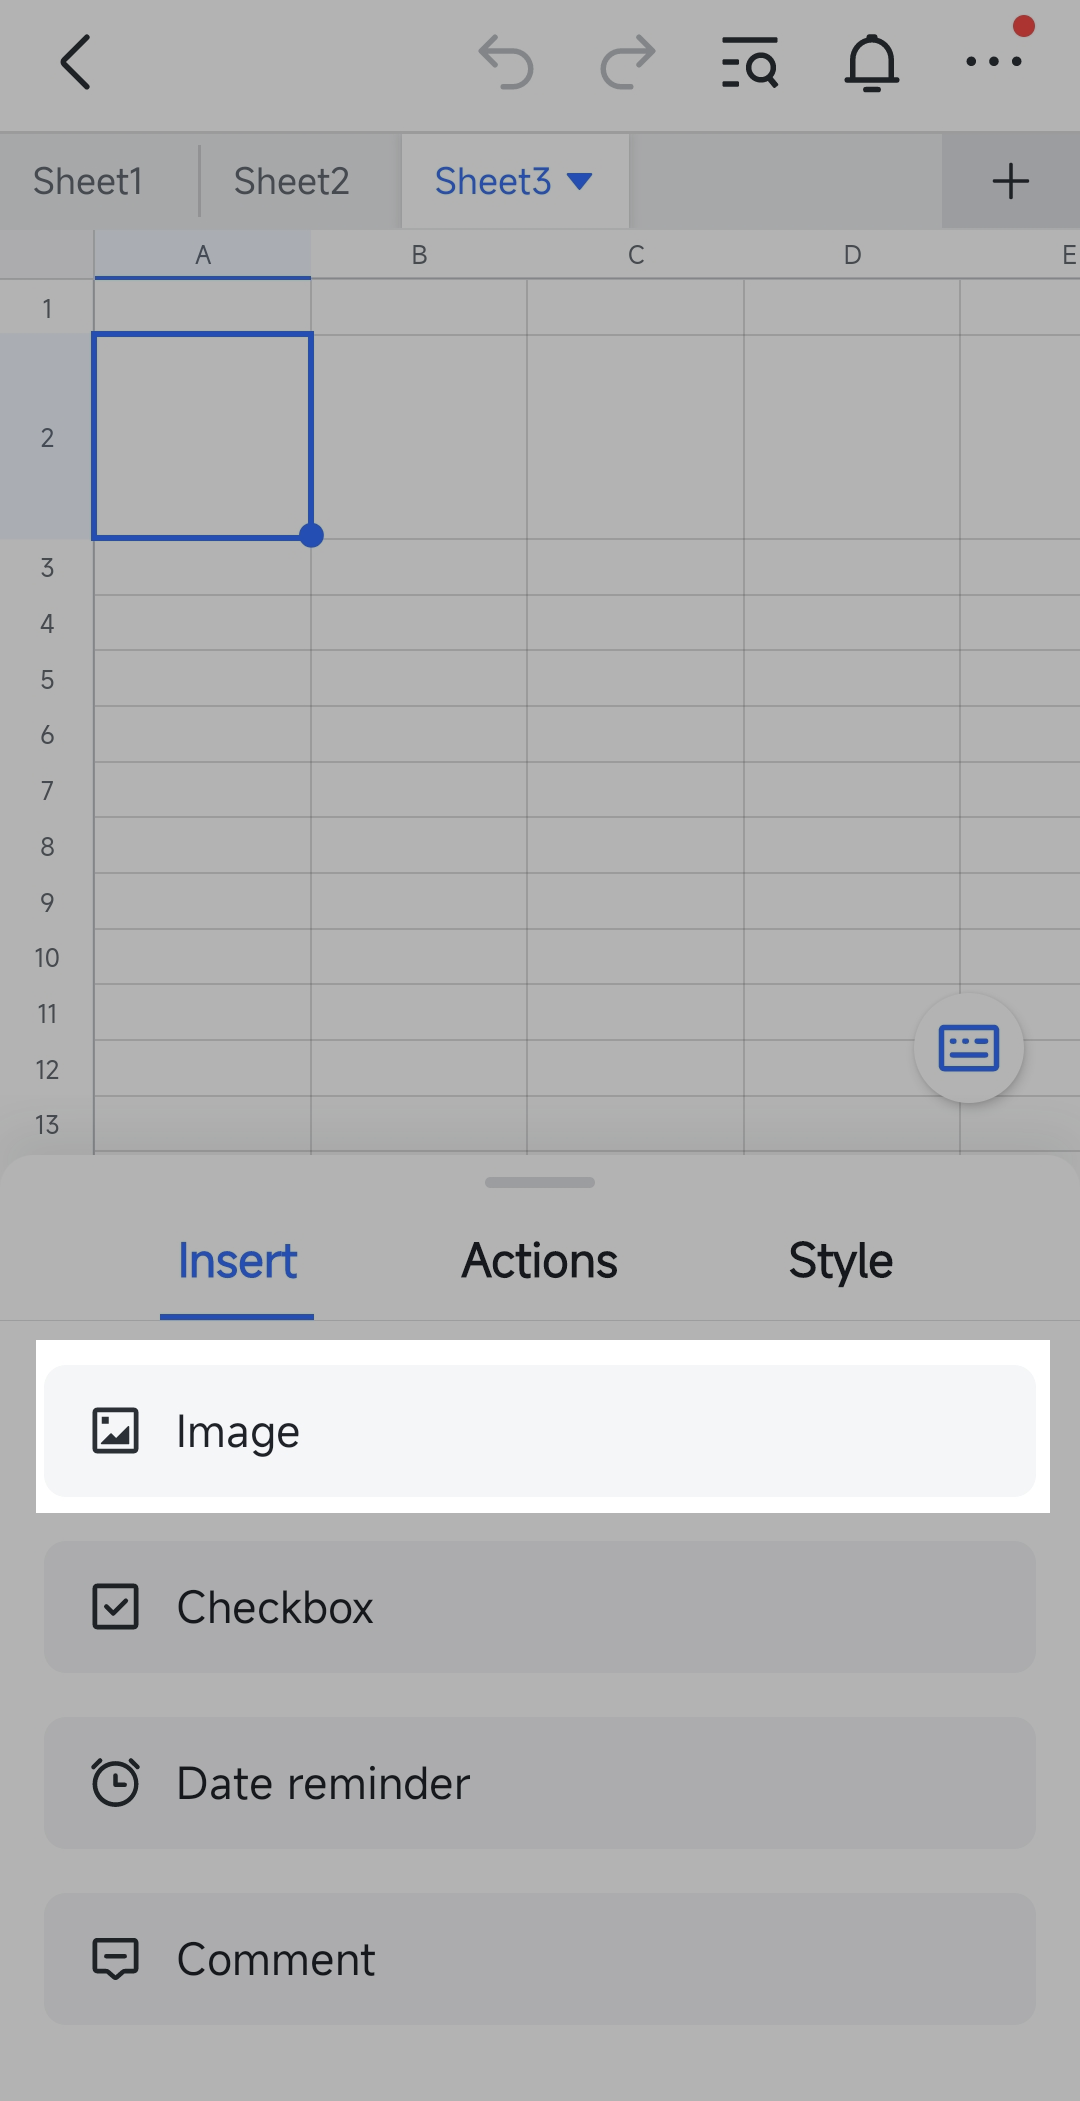Viewport: 1080px width, 2101px height.
Task: Open the three-dot more options menu
Action: coord(994,62)
